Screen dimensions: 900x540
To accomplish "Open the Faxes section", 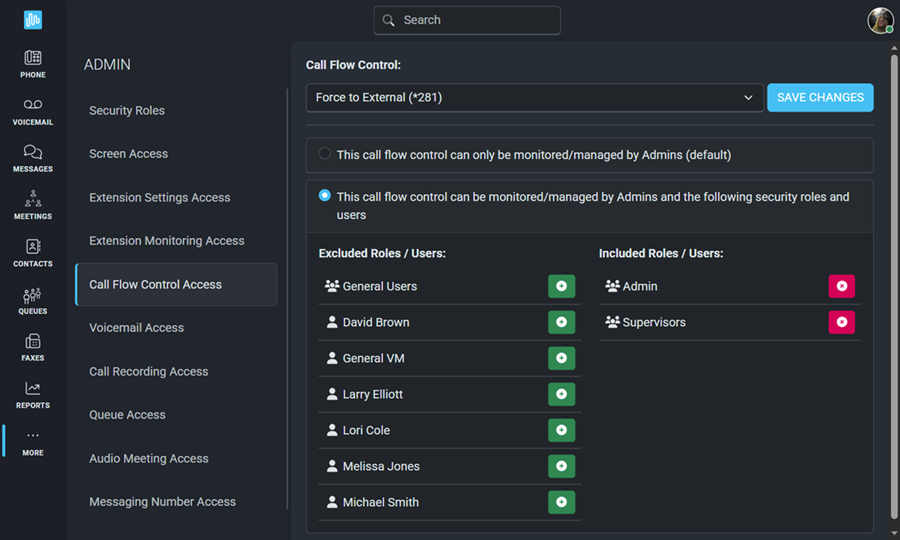I will pos(33,348).
